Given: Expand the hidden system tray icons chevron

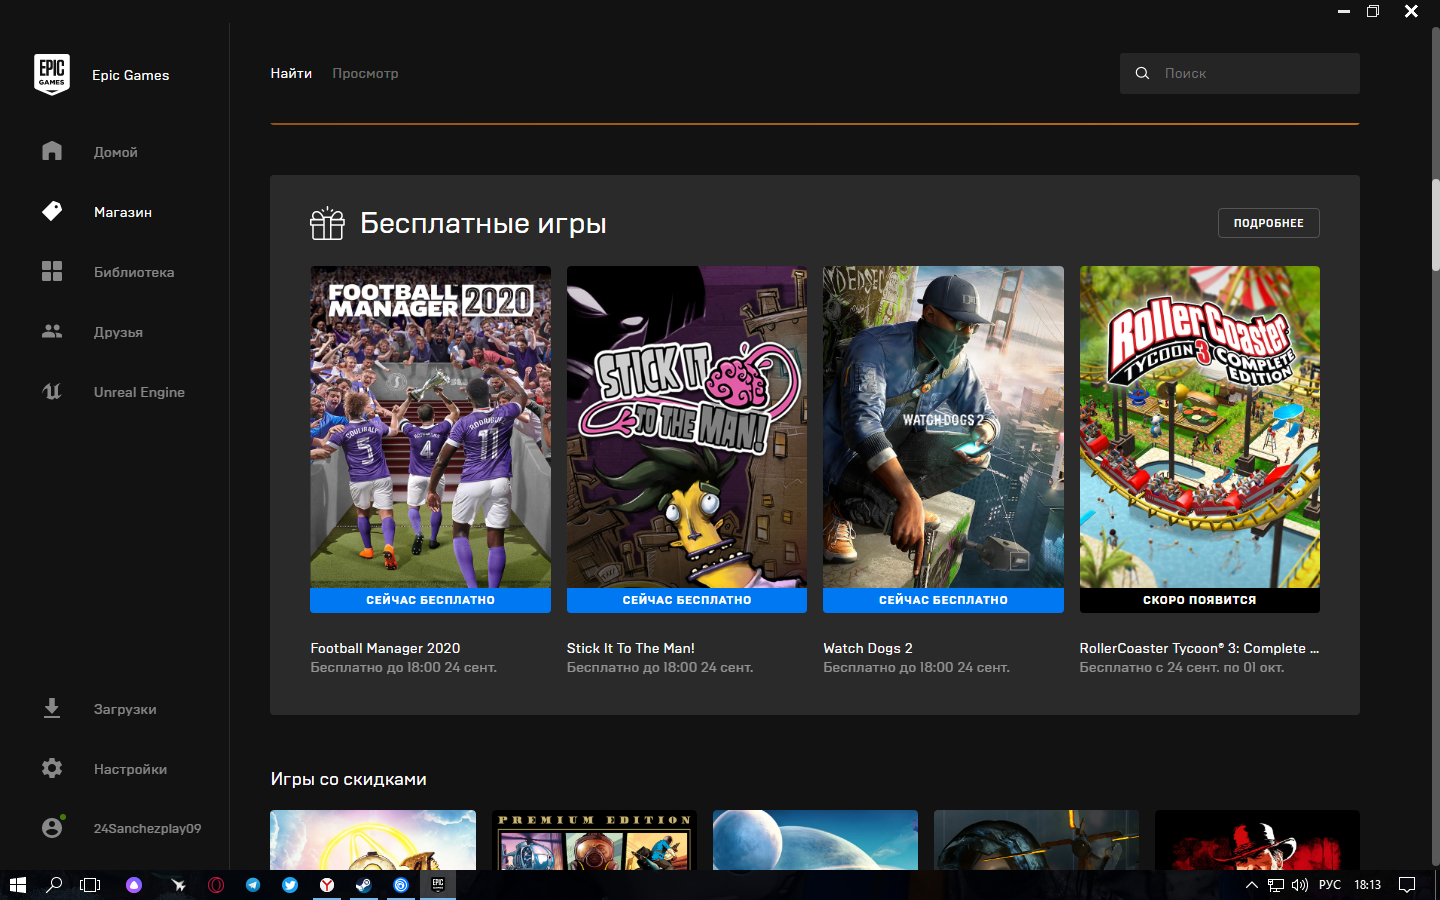Looking at the screenshot, I should coord(1251,885).
